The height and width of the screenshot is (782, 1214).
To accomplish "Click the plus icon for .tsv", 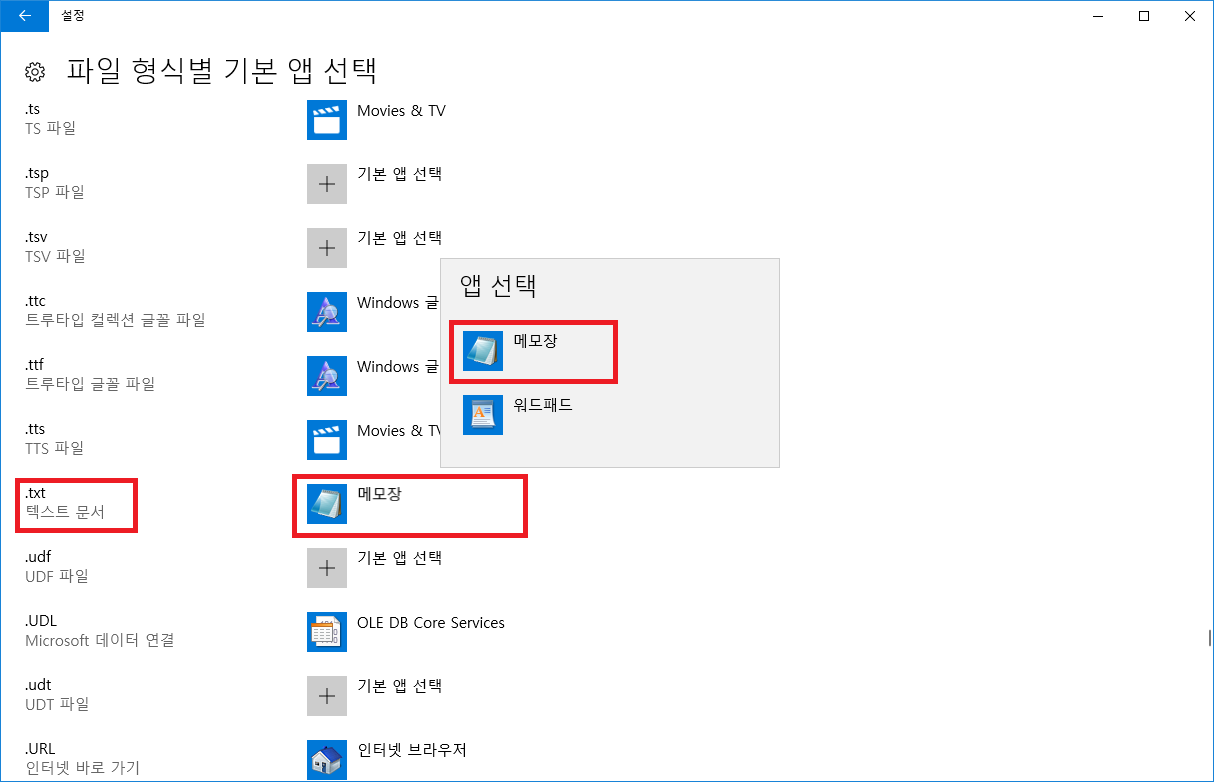I will coord(327,247).
